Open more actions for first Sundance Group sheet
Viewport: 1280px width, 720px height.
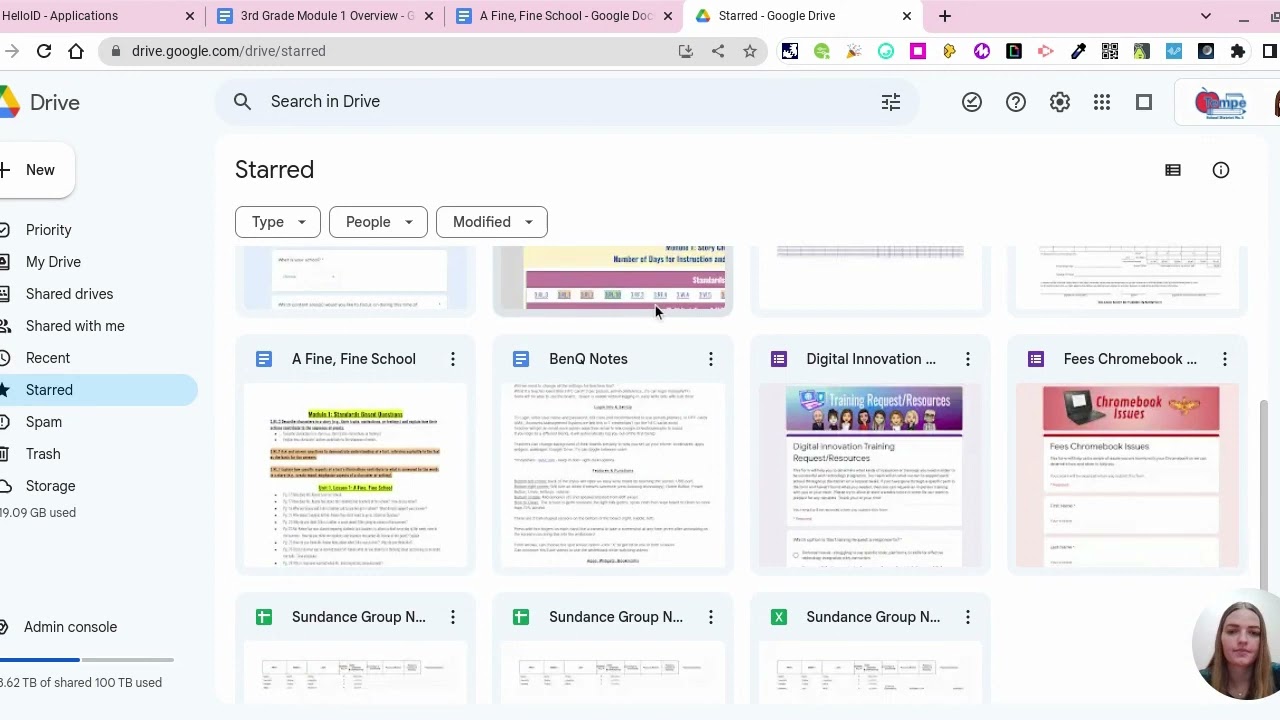(x=453, y=617)
